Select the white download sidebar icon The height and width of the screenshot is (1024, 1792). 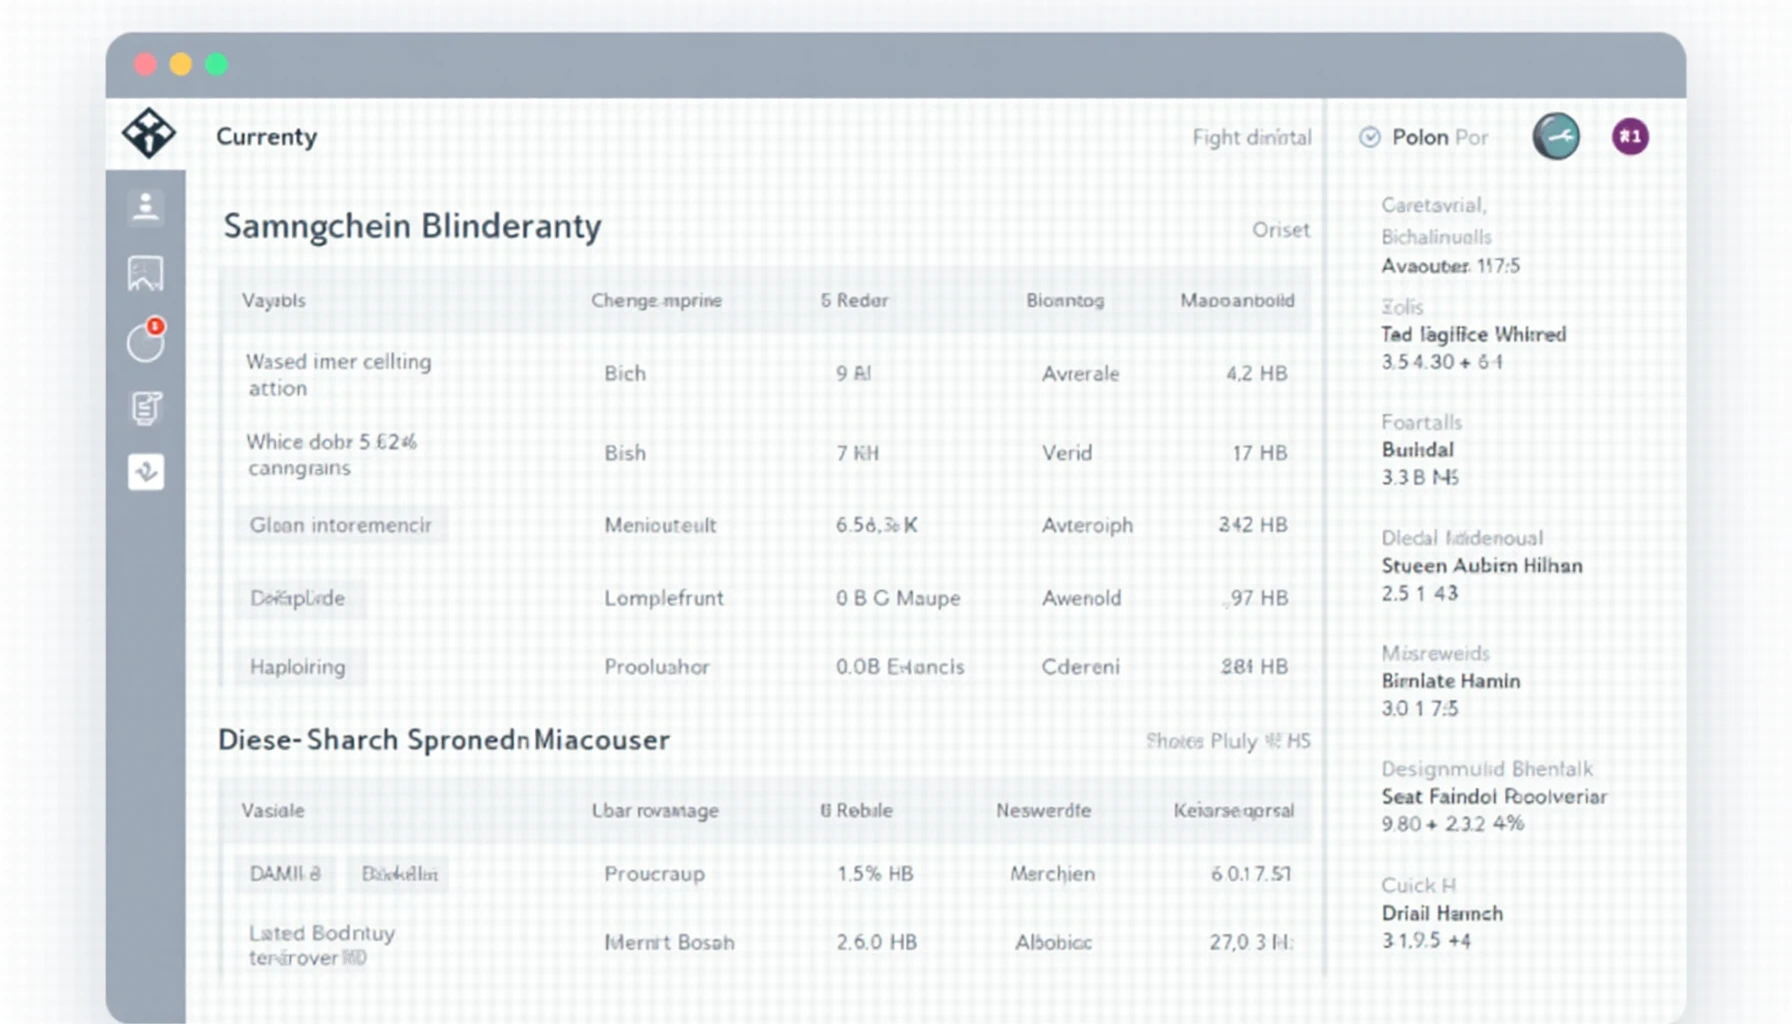click(146, 472)
